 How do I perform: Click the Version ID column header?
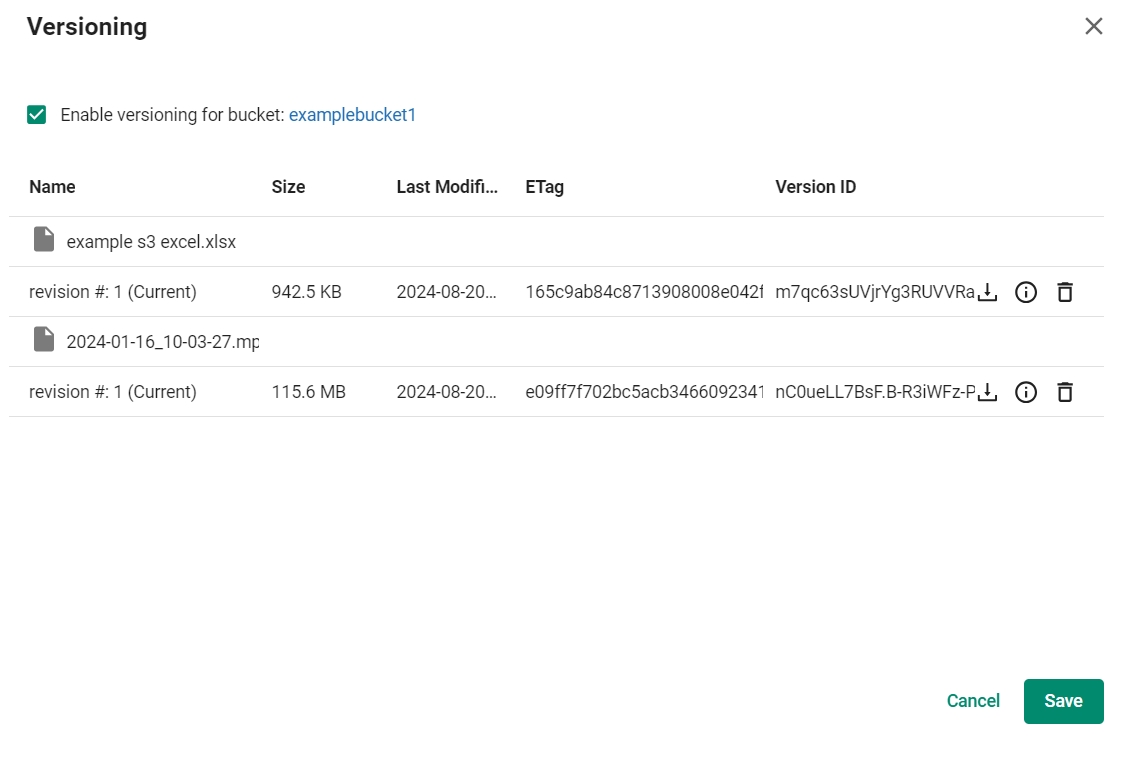point(815,187)
